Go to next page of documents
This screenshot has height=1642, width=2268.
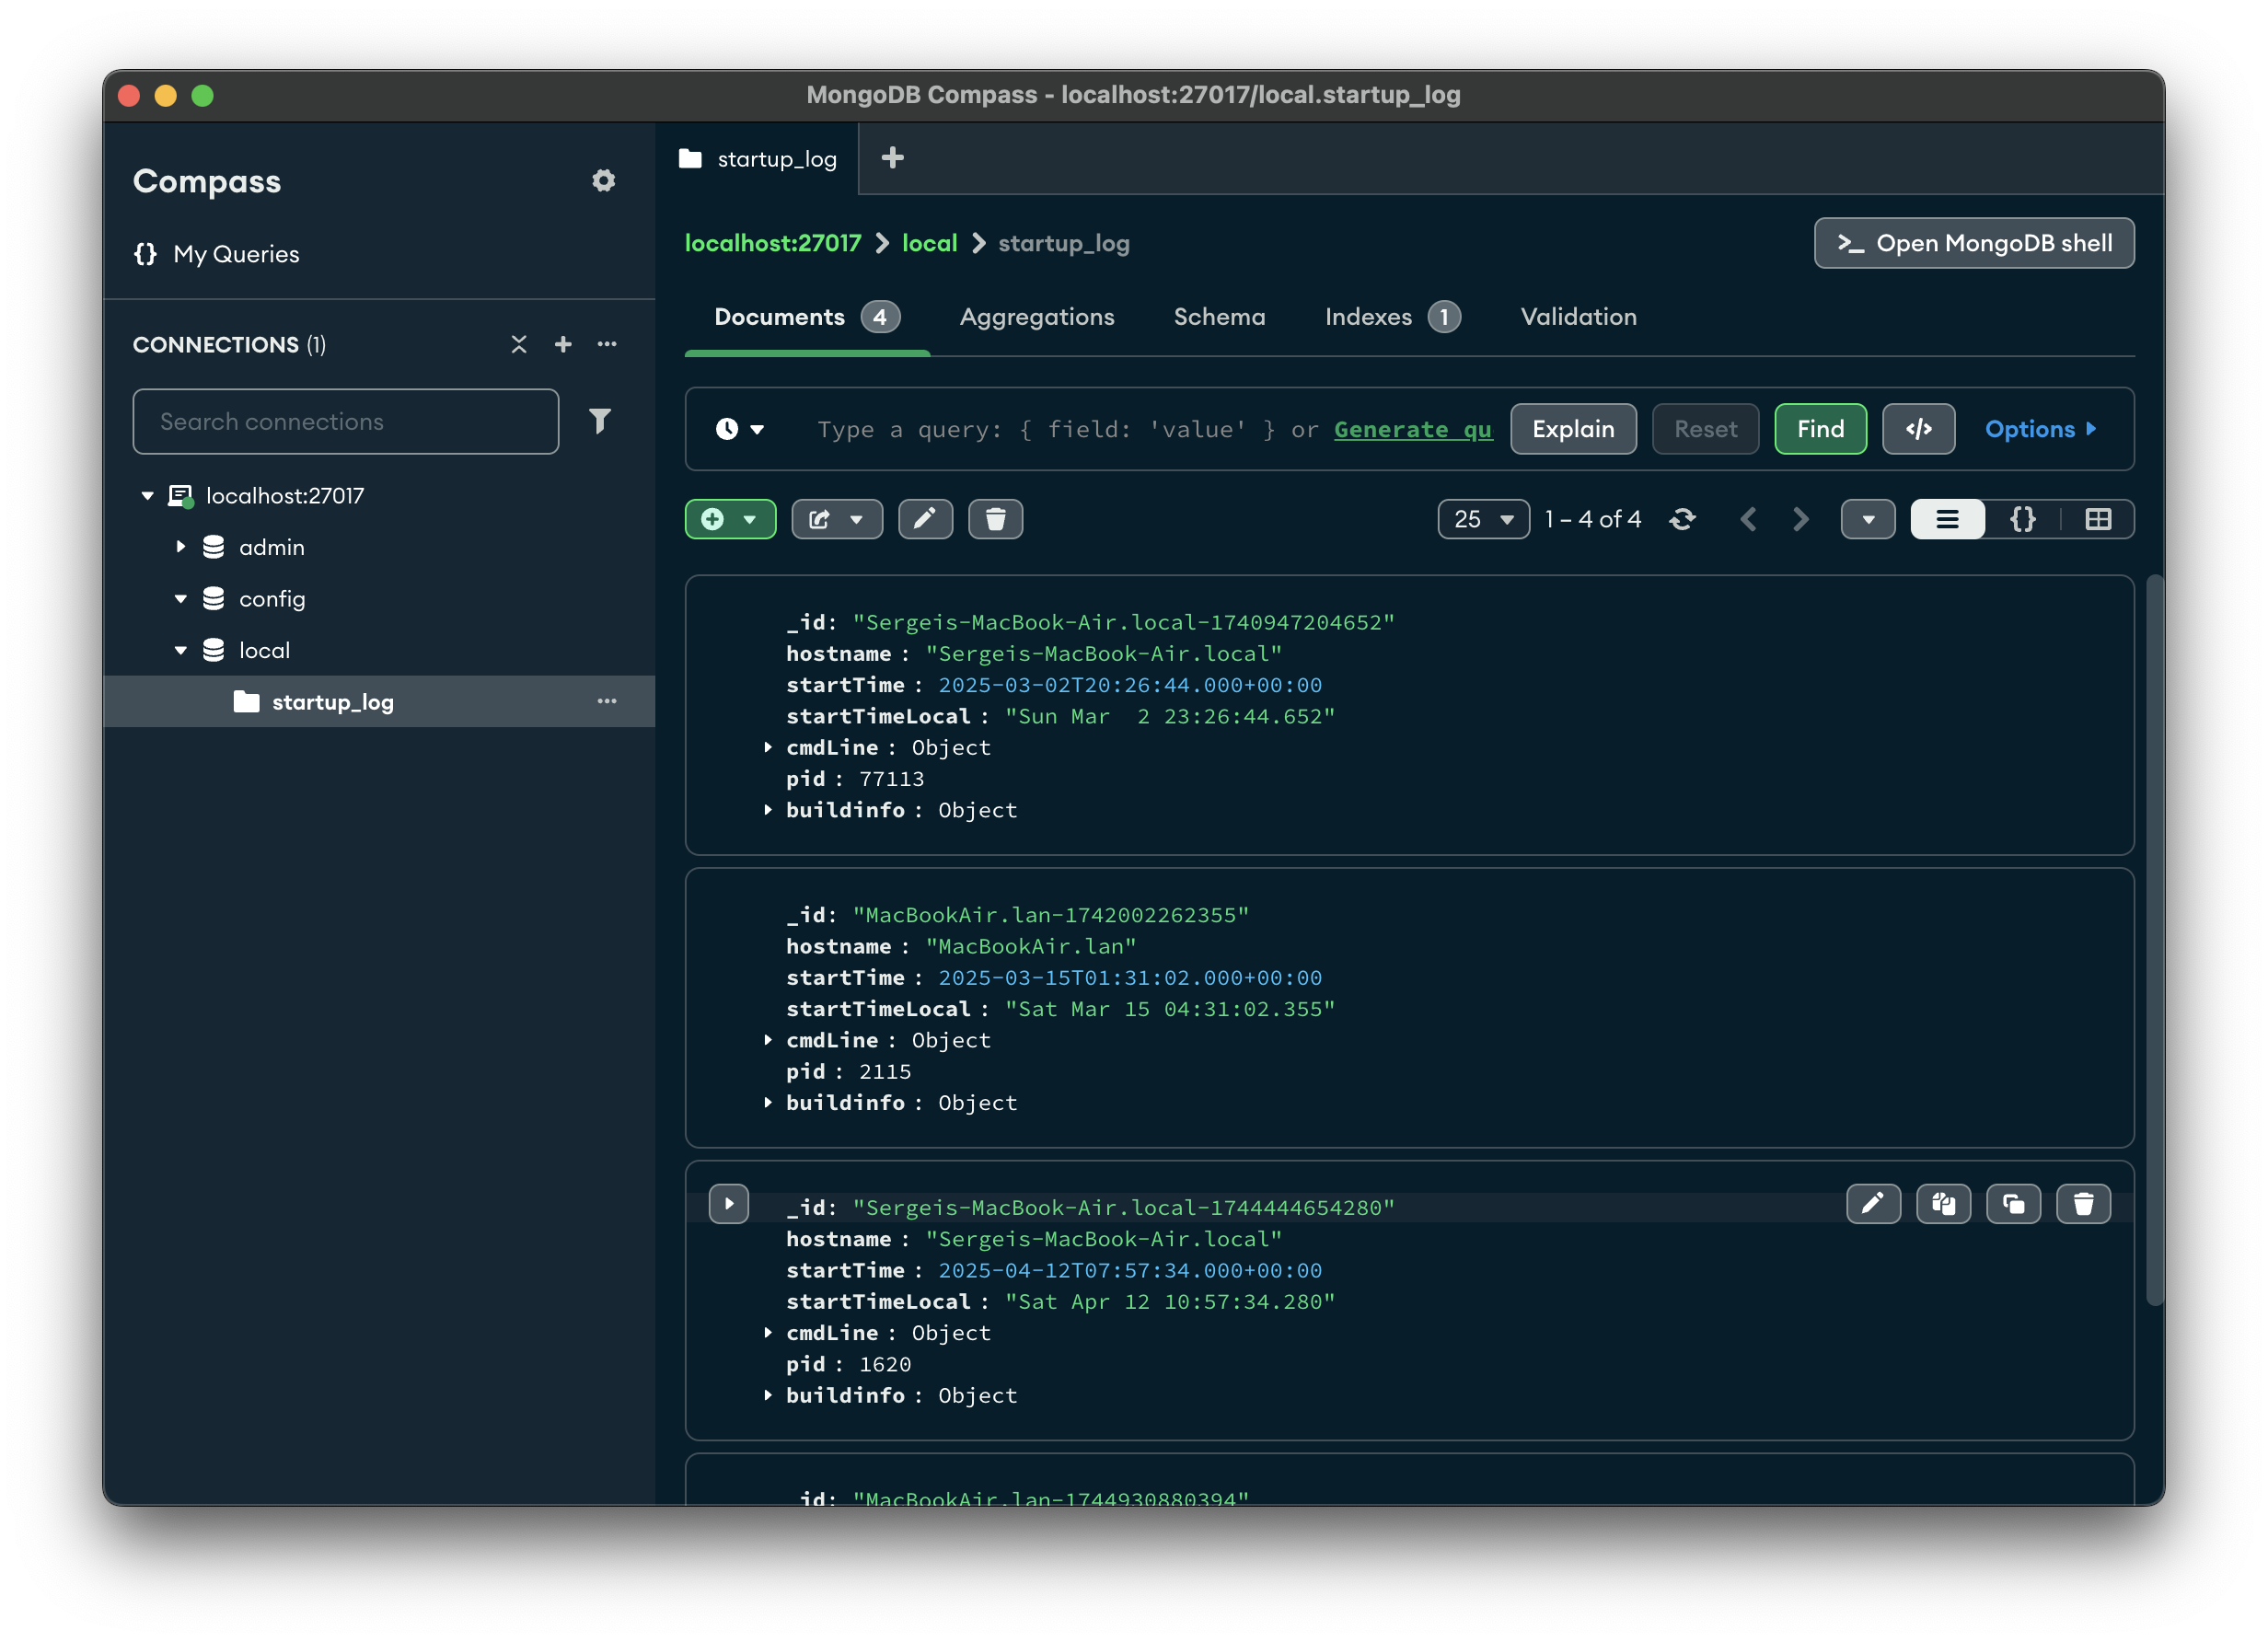coord(1800,519)
